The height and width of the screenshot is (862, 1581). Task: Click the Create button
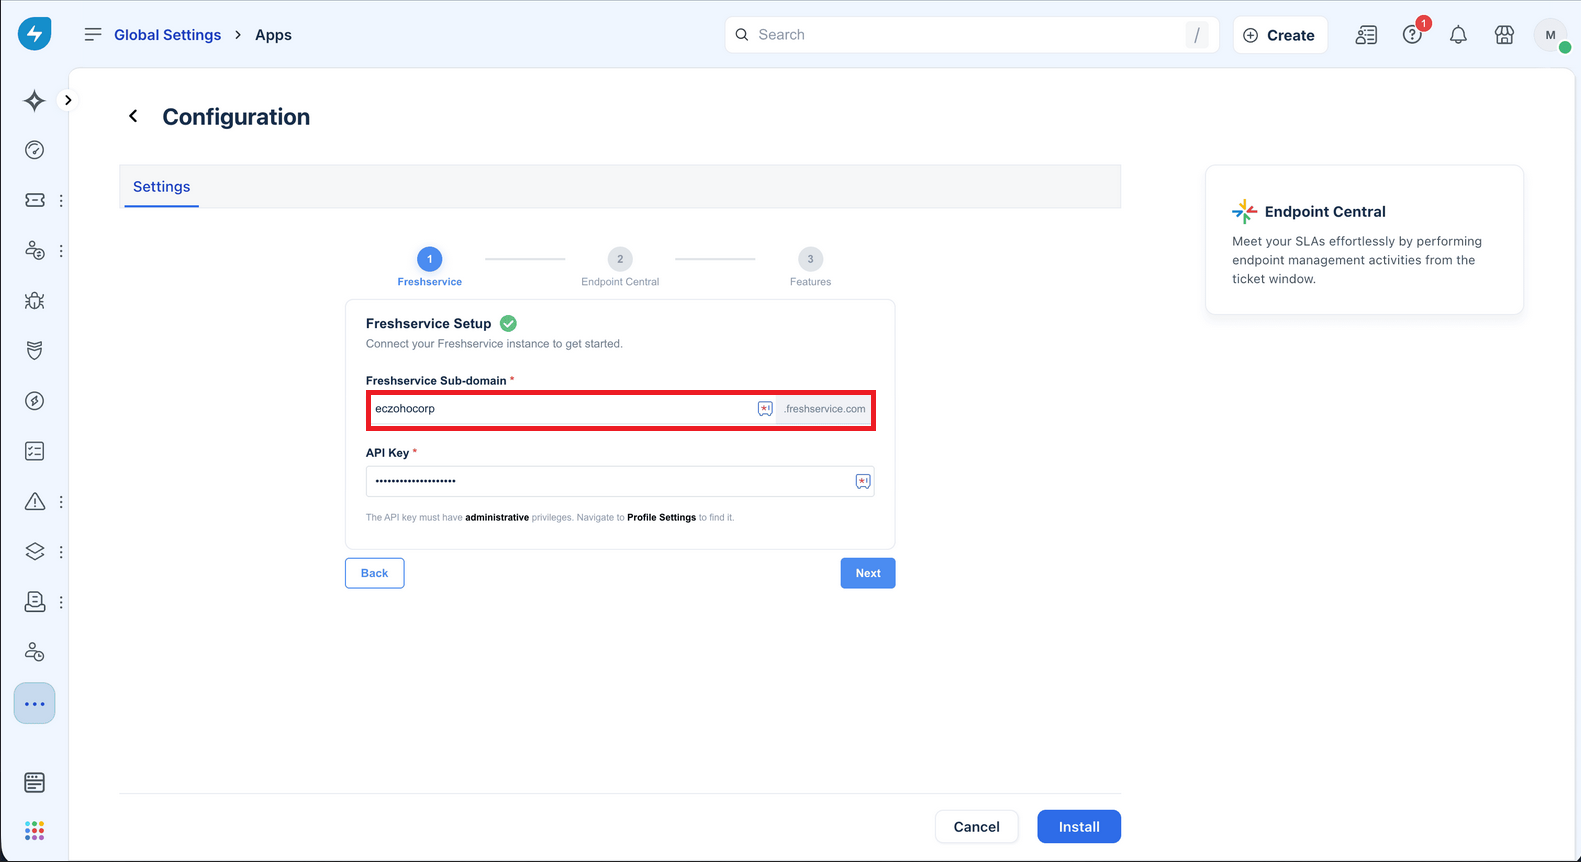click(x=1280, y=35)
